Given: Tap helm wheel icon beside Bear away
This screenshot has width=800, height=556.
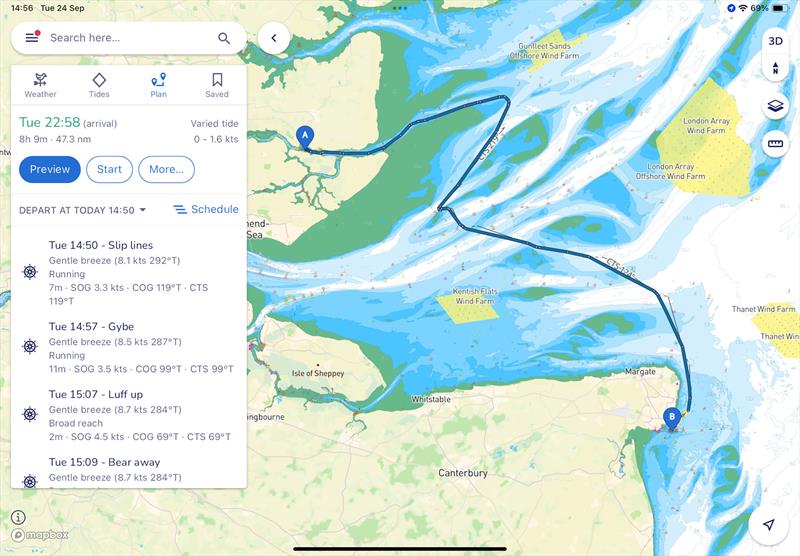Looking at the screenshot, I should pyautogui.click(x=30, y=481).
